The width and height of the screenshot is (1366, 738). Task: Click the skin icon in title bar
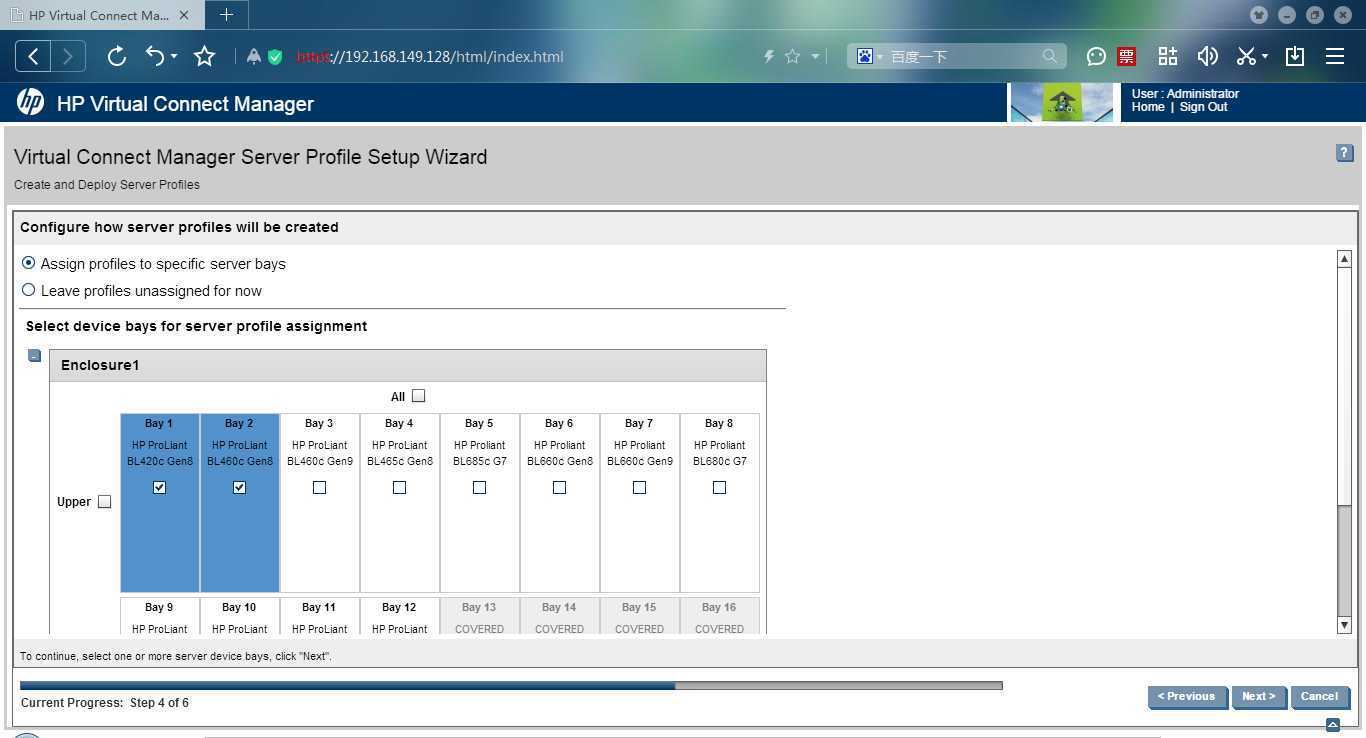coord(1259,15)
